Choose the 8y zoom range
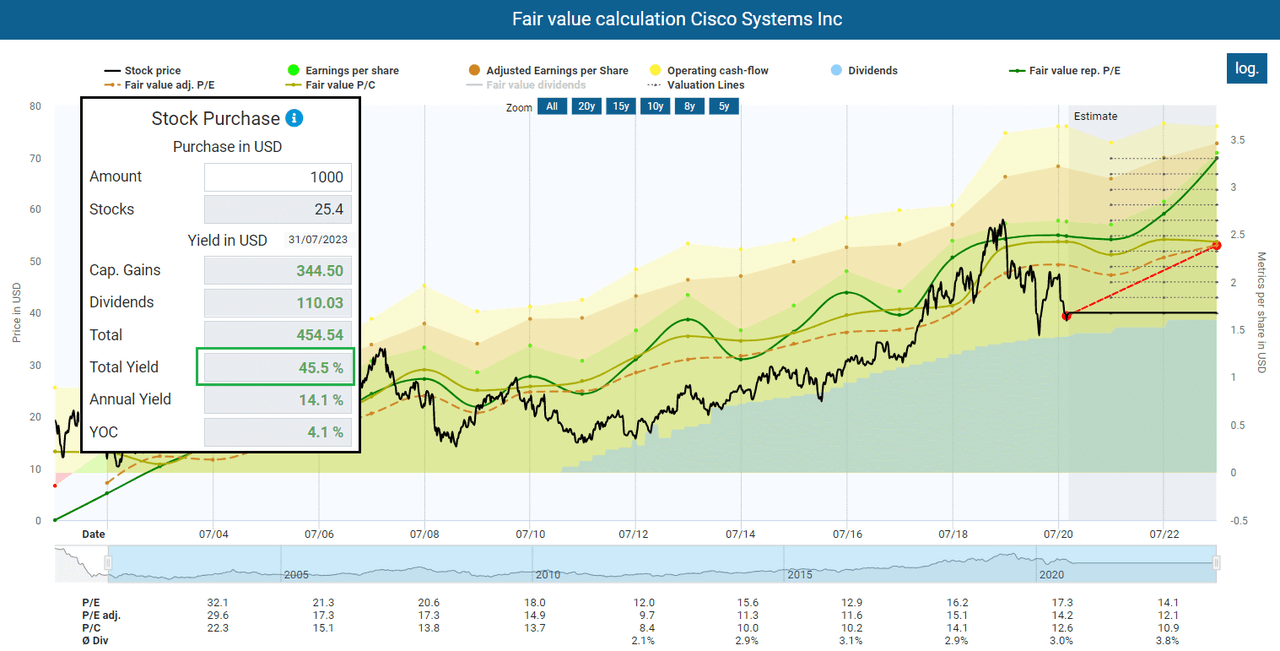This screenshot has height=651, width=1280. click(690, 107)
